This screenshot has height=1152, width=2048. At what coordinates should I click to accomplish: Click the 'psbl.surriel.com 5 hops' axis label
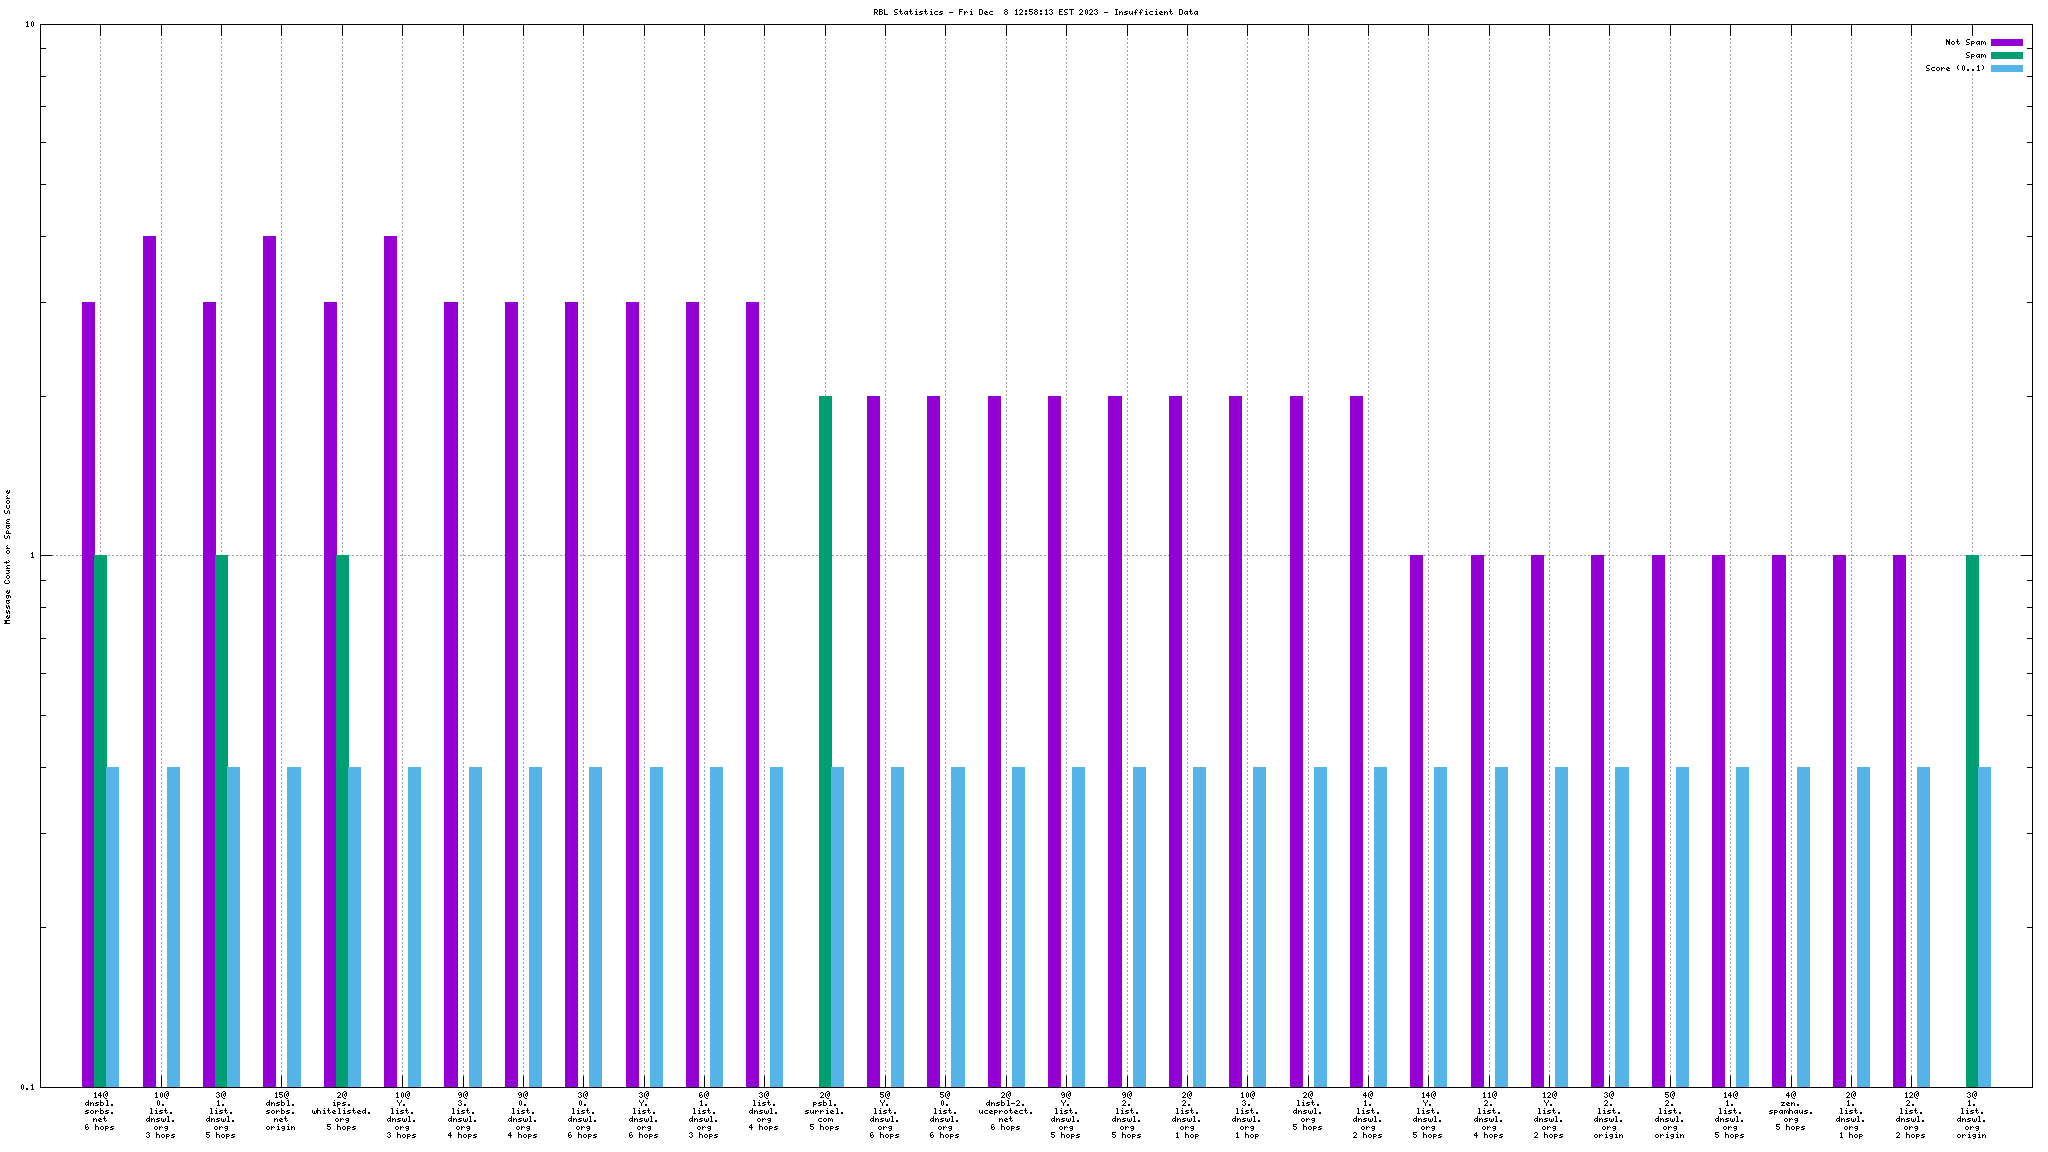click(824, 1111)
